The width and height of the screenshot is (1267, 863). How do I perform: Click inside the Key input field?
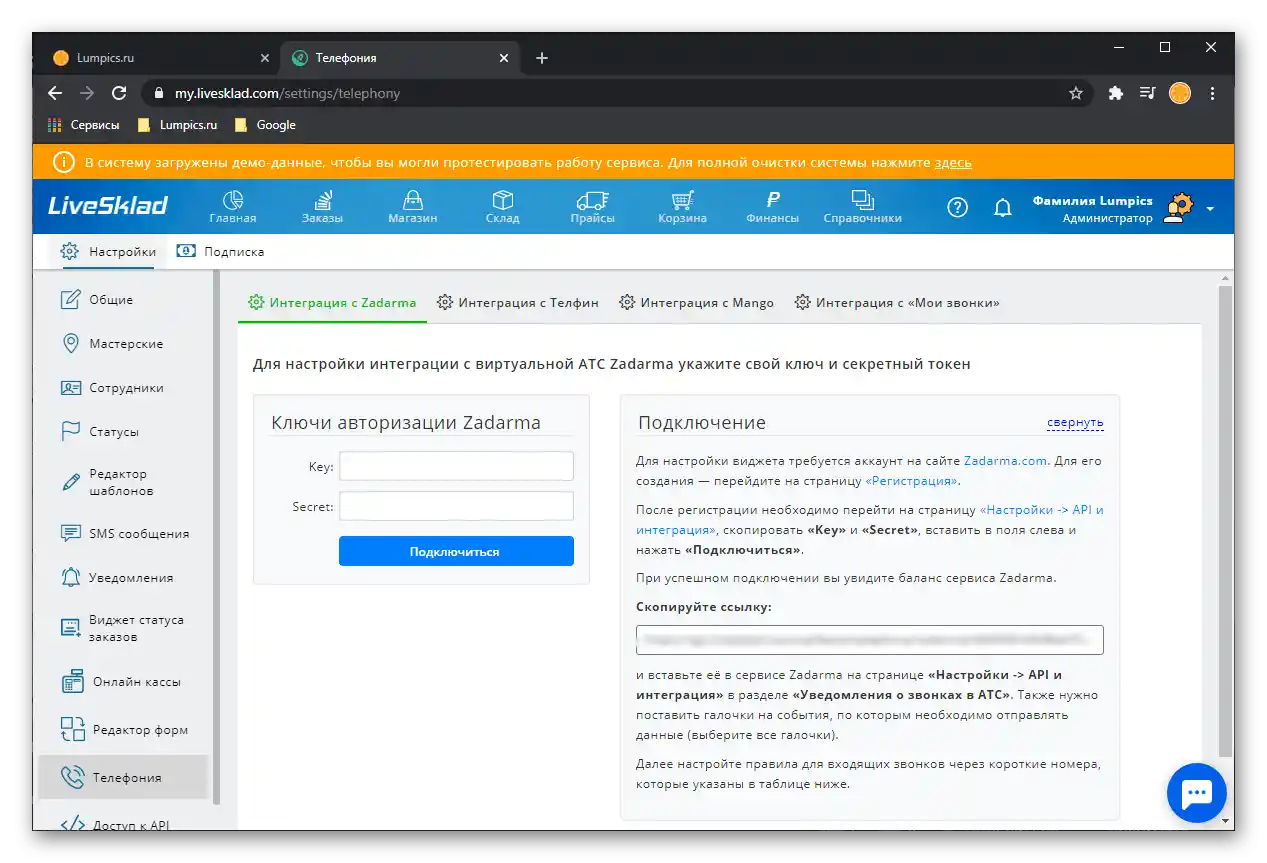(x=455, y=465)
